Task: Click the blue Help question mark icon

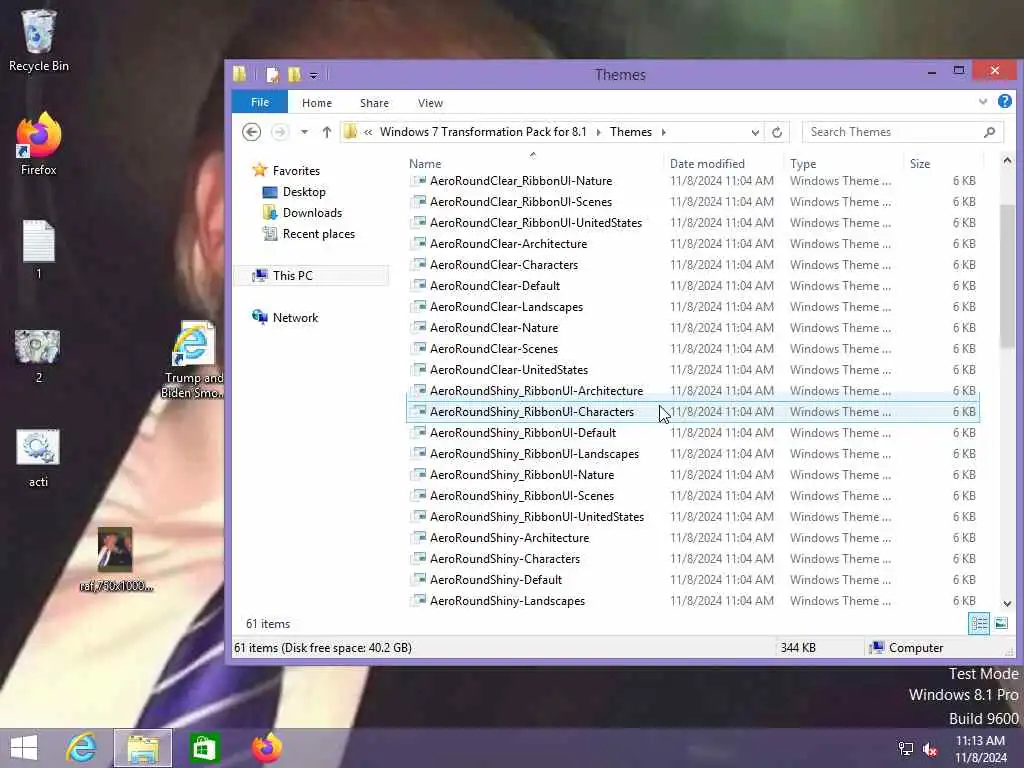Action: 1005,101
